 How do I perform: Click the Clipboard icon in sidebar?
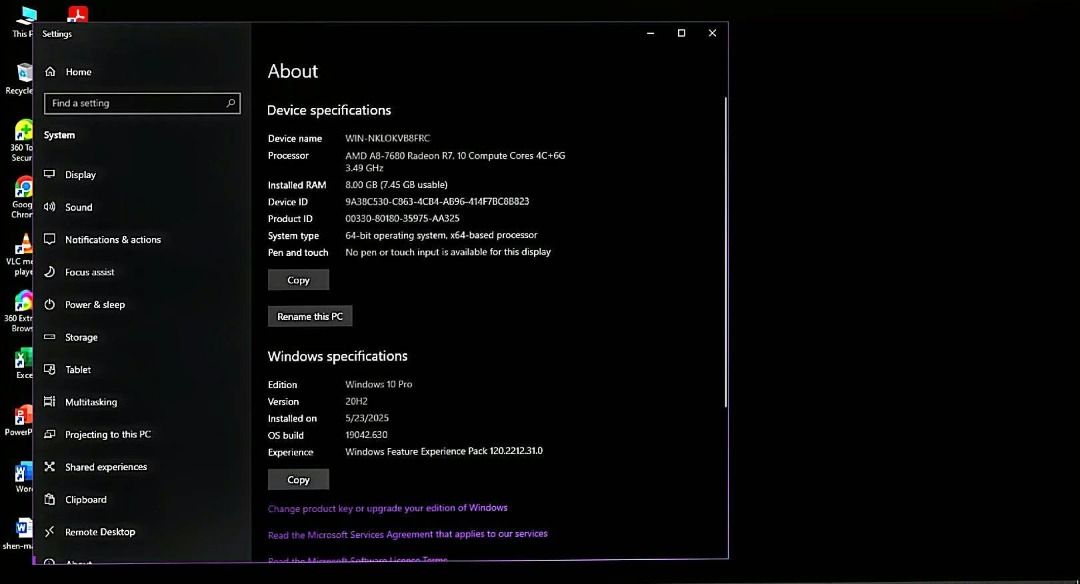click(x=50, y=499)
